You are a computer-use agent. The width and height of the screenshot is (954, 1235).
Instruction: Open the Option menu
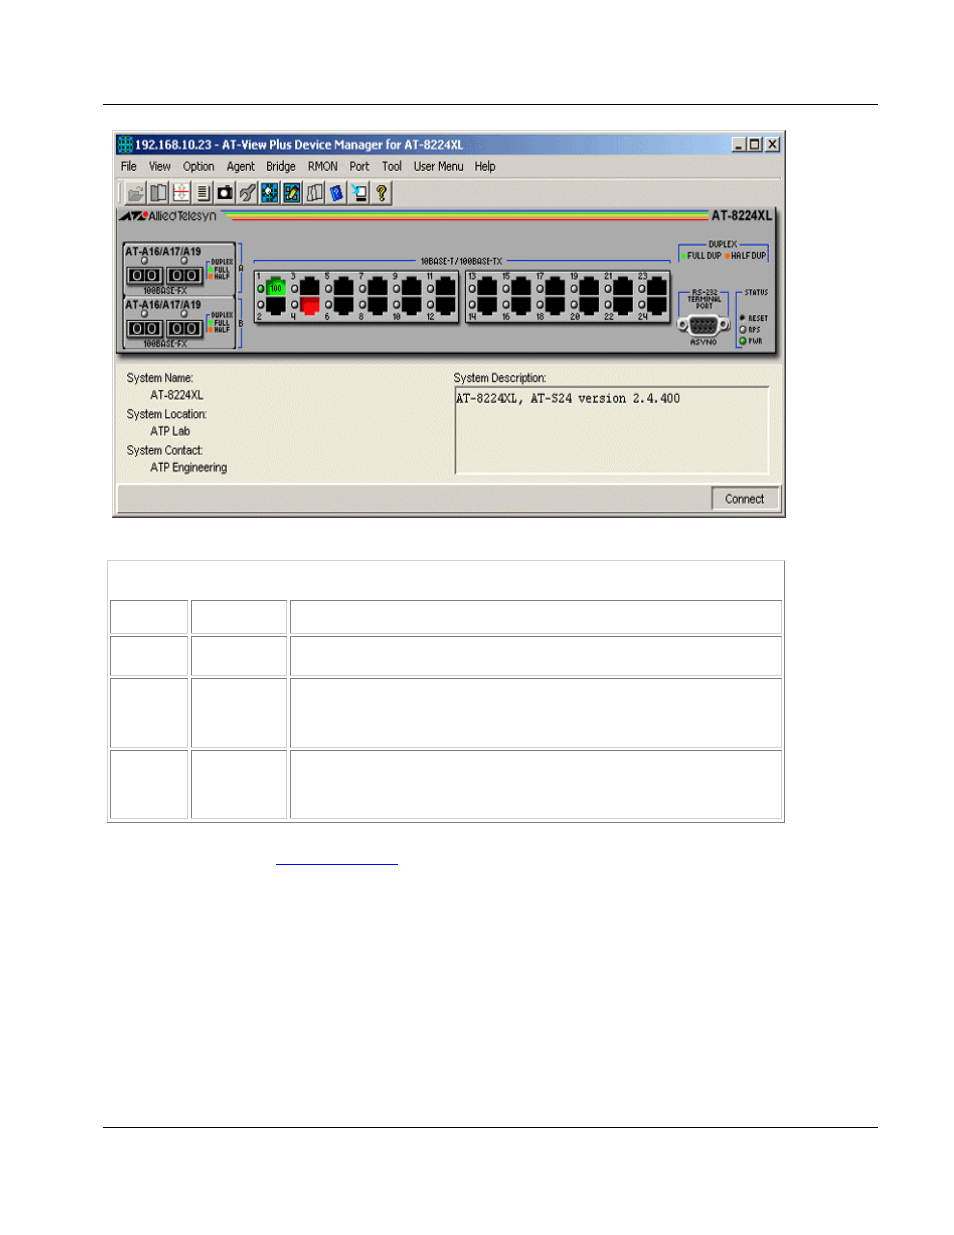tap(198, 167)
